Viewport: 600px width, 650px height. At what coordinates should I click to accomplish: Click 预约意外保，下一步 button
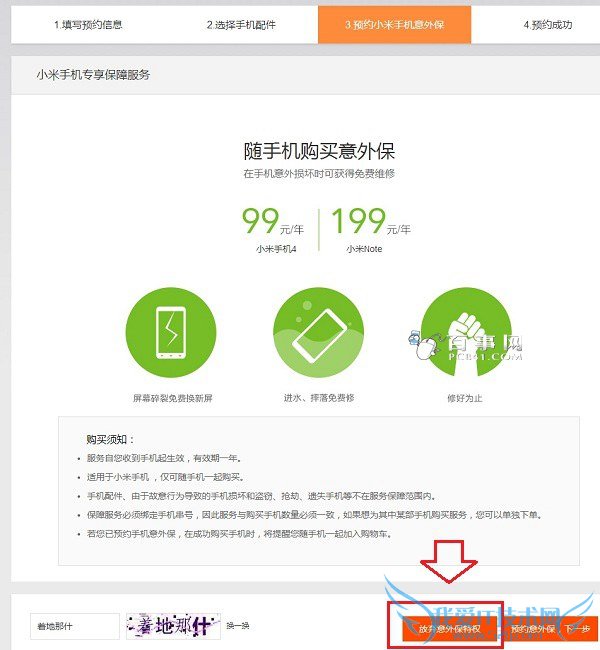pyautogui.click(x=551, y=629)
